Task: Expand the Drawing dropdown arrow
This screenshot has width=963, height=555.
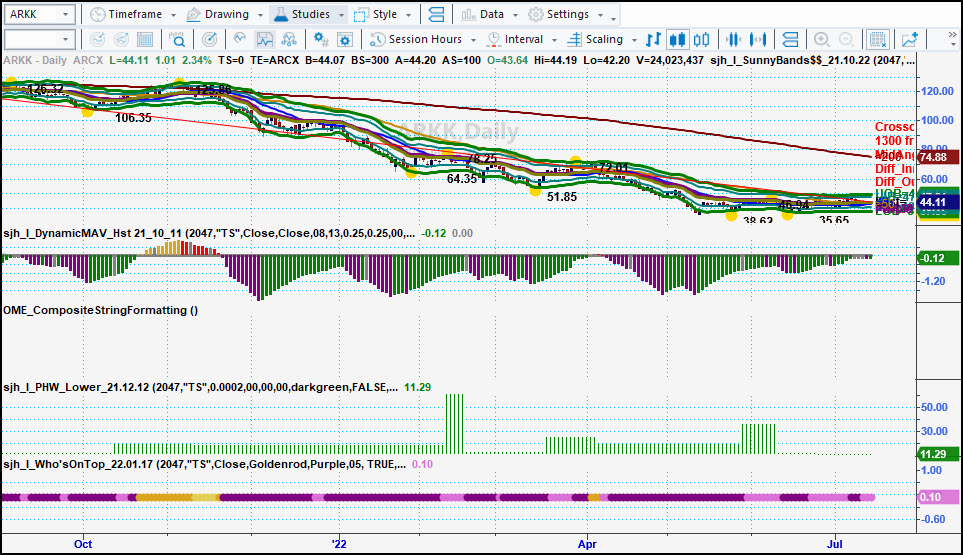Action: click(x=260, y=15)
